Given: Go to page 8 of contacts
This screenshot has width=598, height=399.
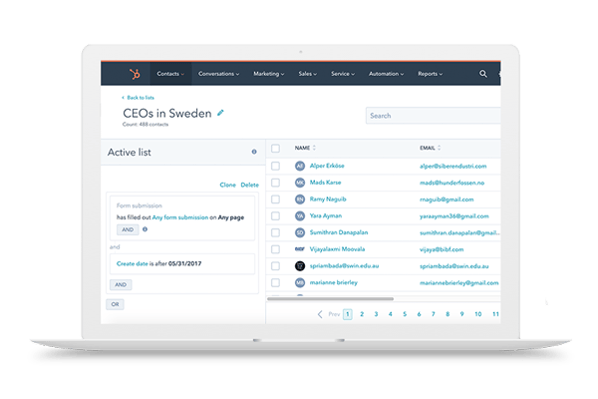Looking at the screenshot, I should [447, 314].
